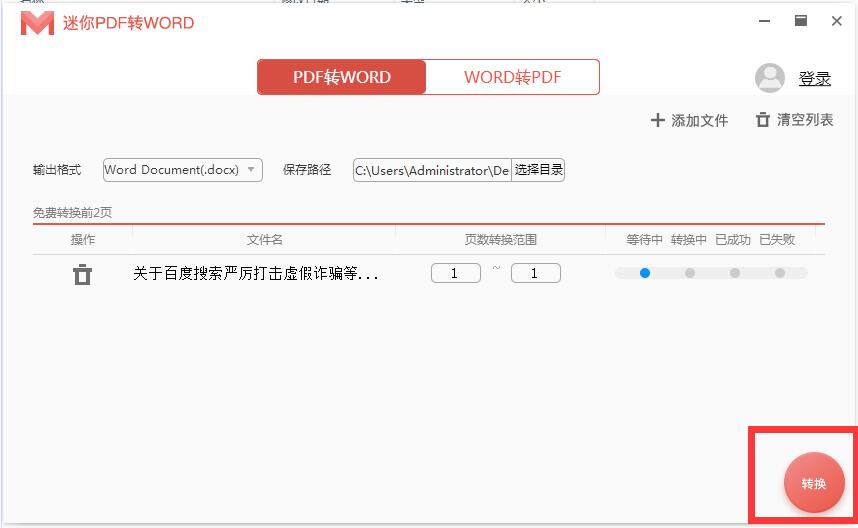Maximize the application window
This screenshot has height=528, width=858.
pos(801,21)
